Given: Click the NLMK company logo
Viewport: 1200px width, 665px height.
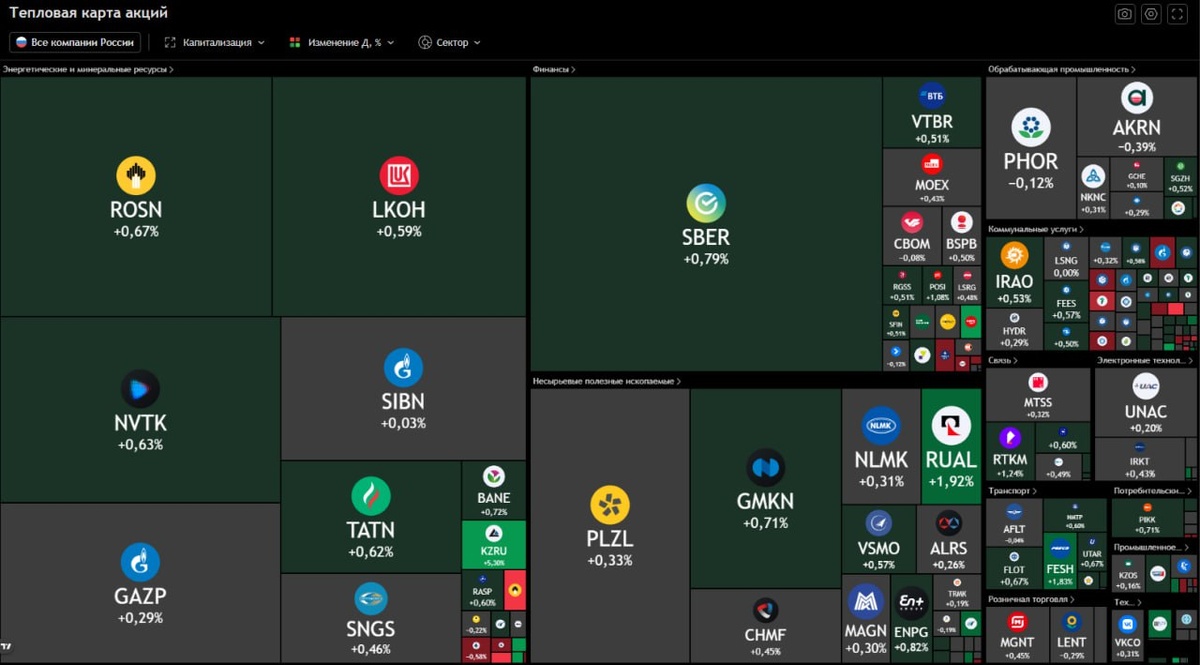Looking at the screenshot, I should tap(881, 427).
